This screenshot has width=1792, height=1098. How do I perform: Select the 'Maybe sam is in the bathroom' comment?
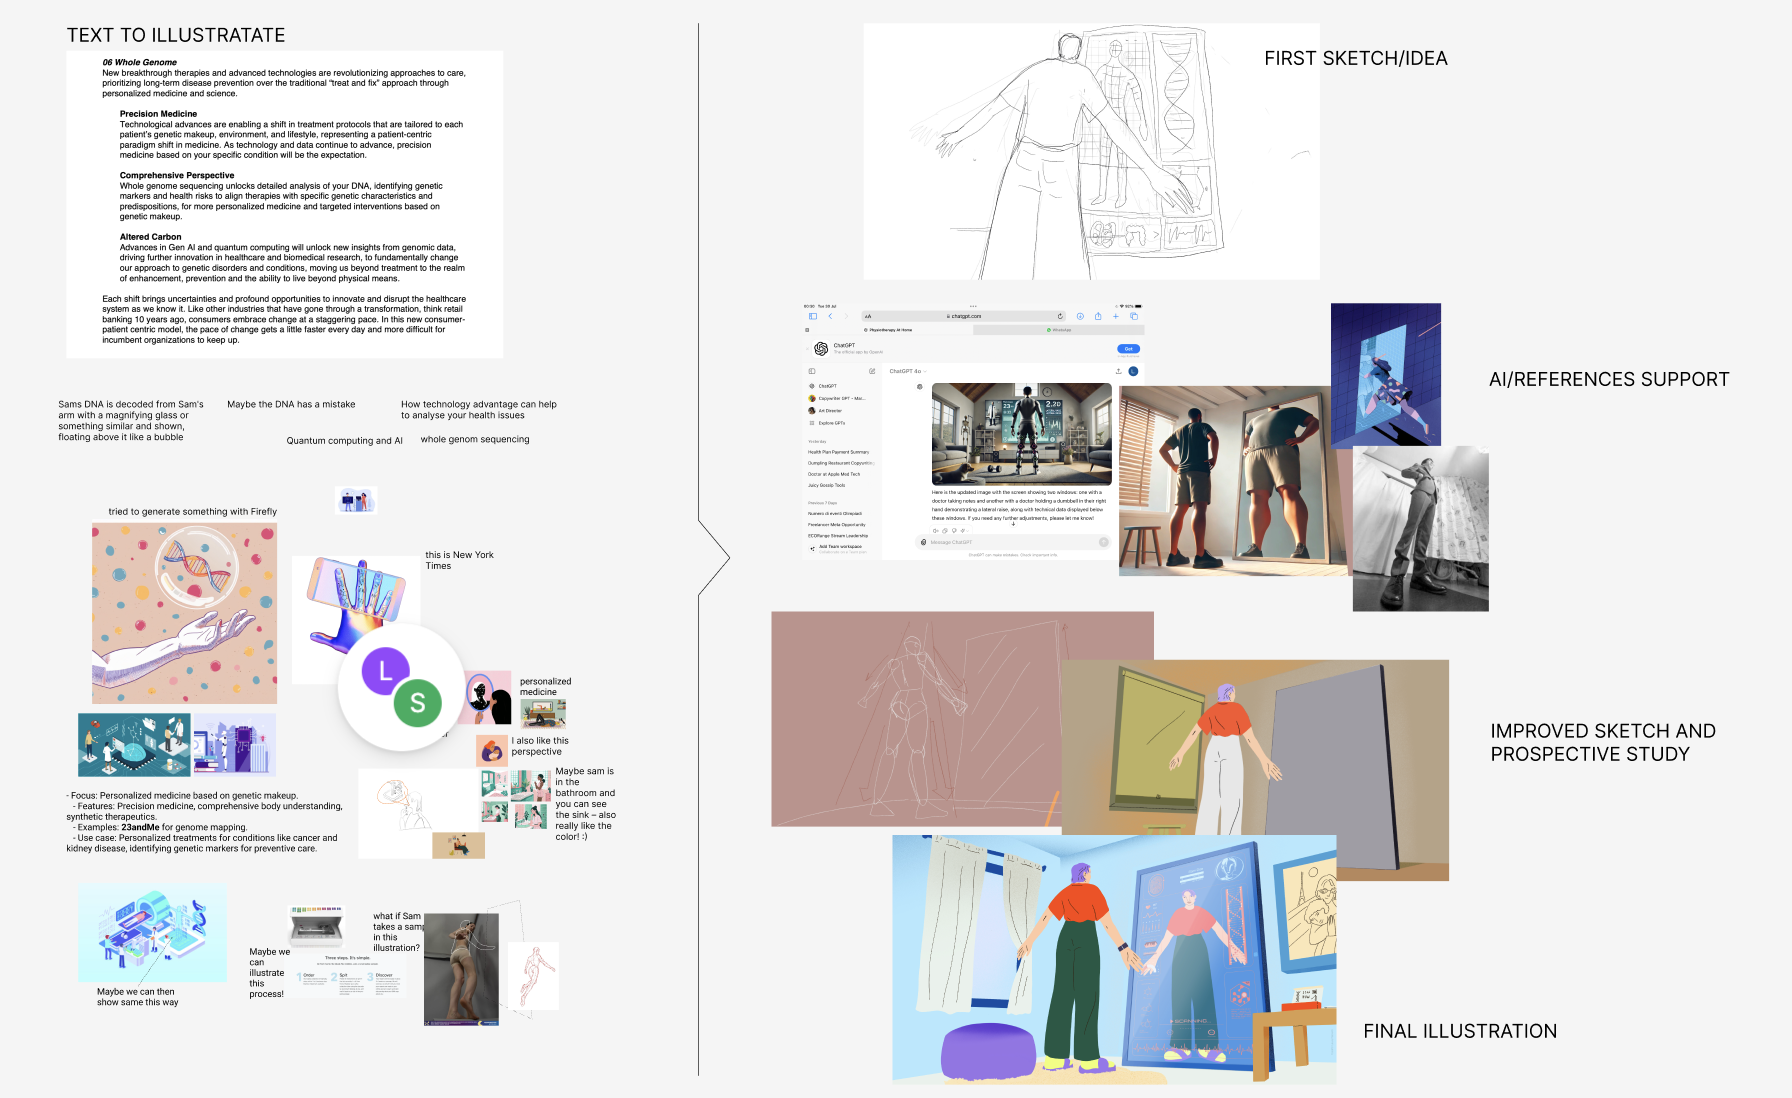coord(586,804)
